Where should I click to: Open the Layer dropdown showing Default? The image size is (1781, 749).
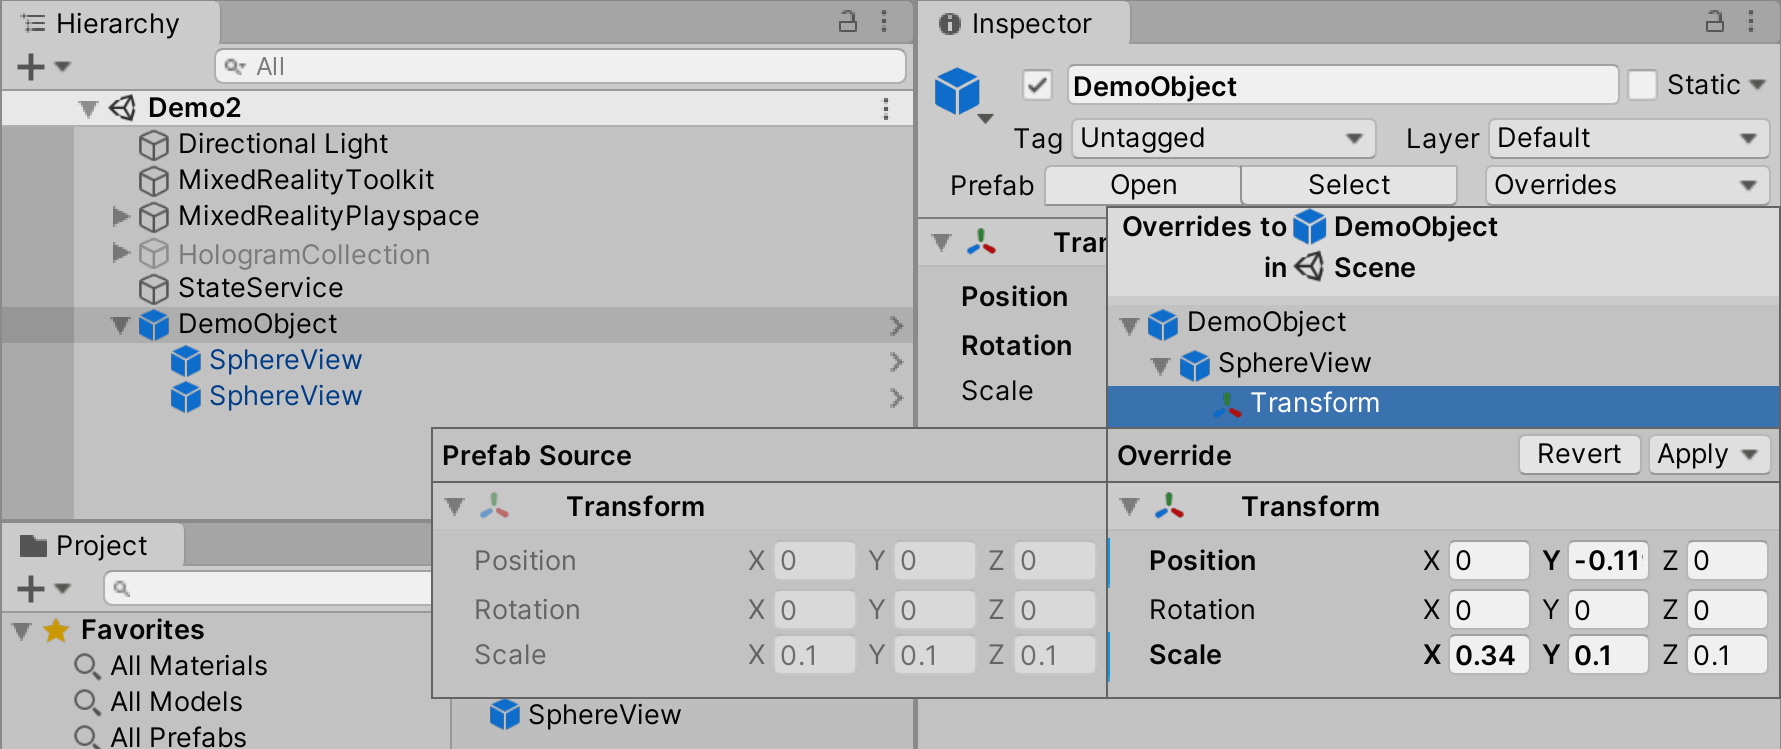point(1628,139)
